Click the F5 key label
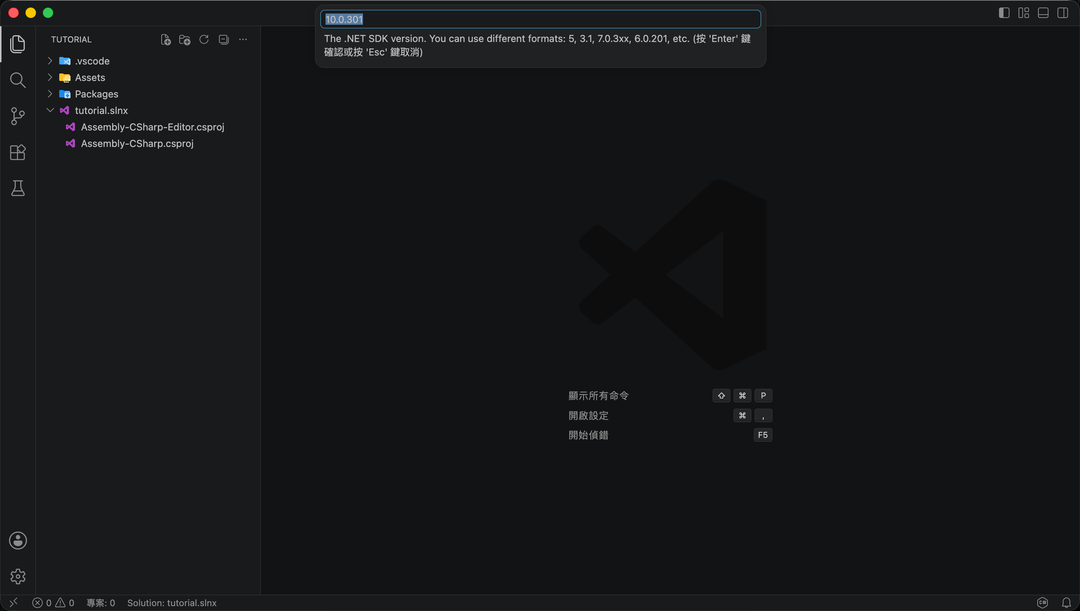The width and height of the screenshot is (1080, 611). coord(762,435)
